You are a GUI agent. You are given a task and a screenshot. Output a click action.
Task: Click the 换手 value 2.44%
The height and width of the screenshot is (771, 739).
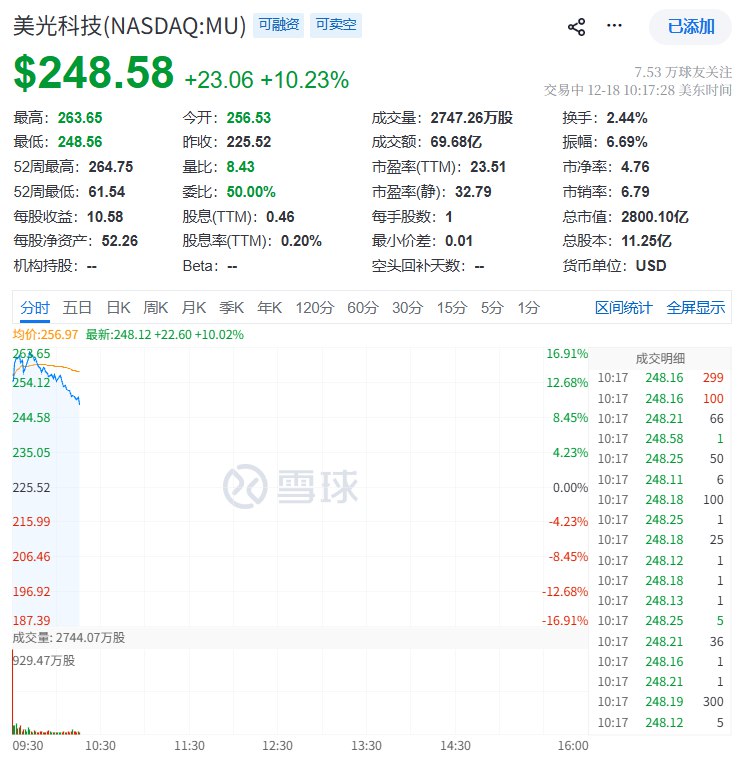(x=627, y=118)
